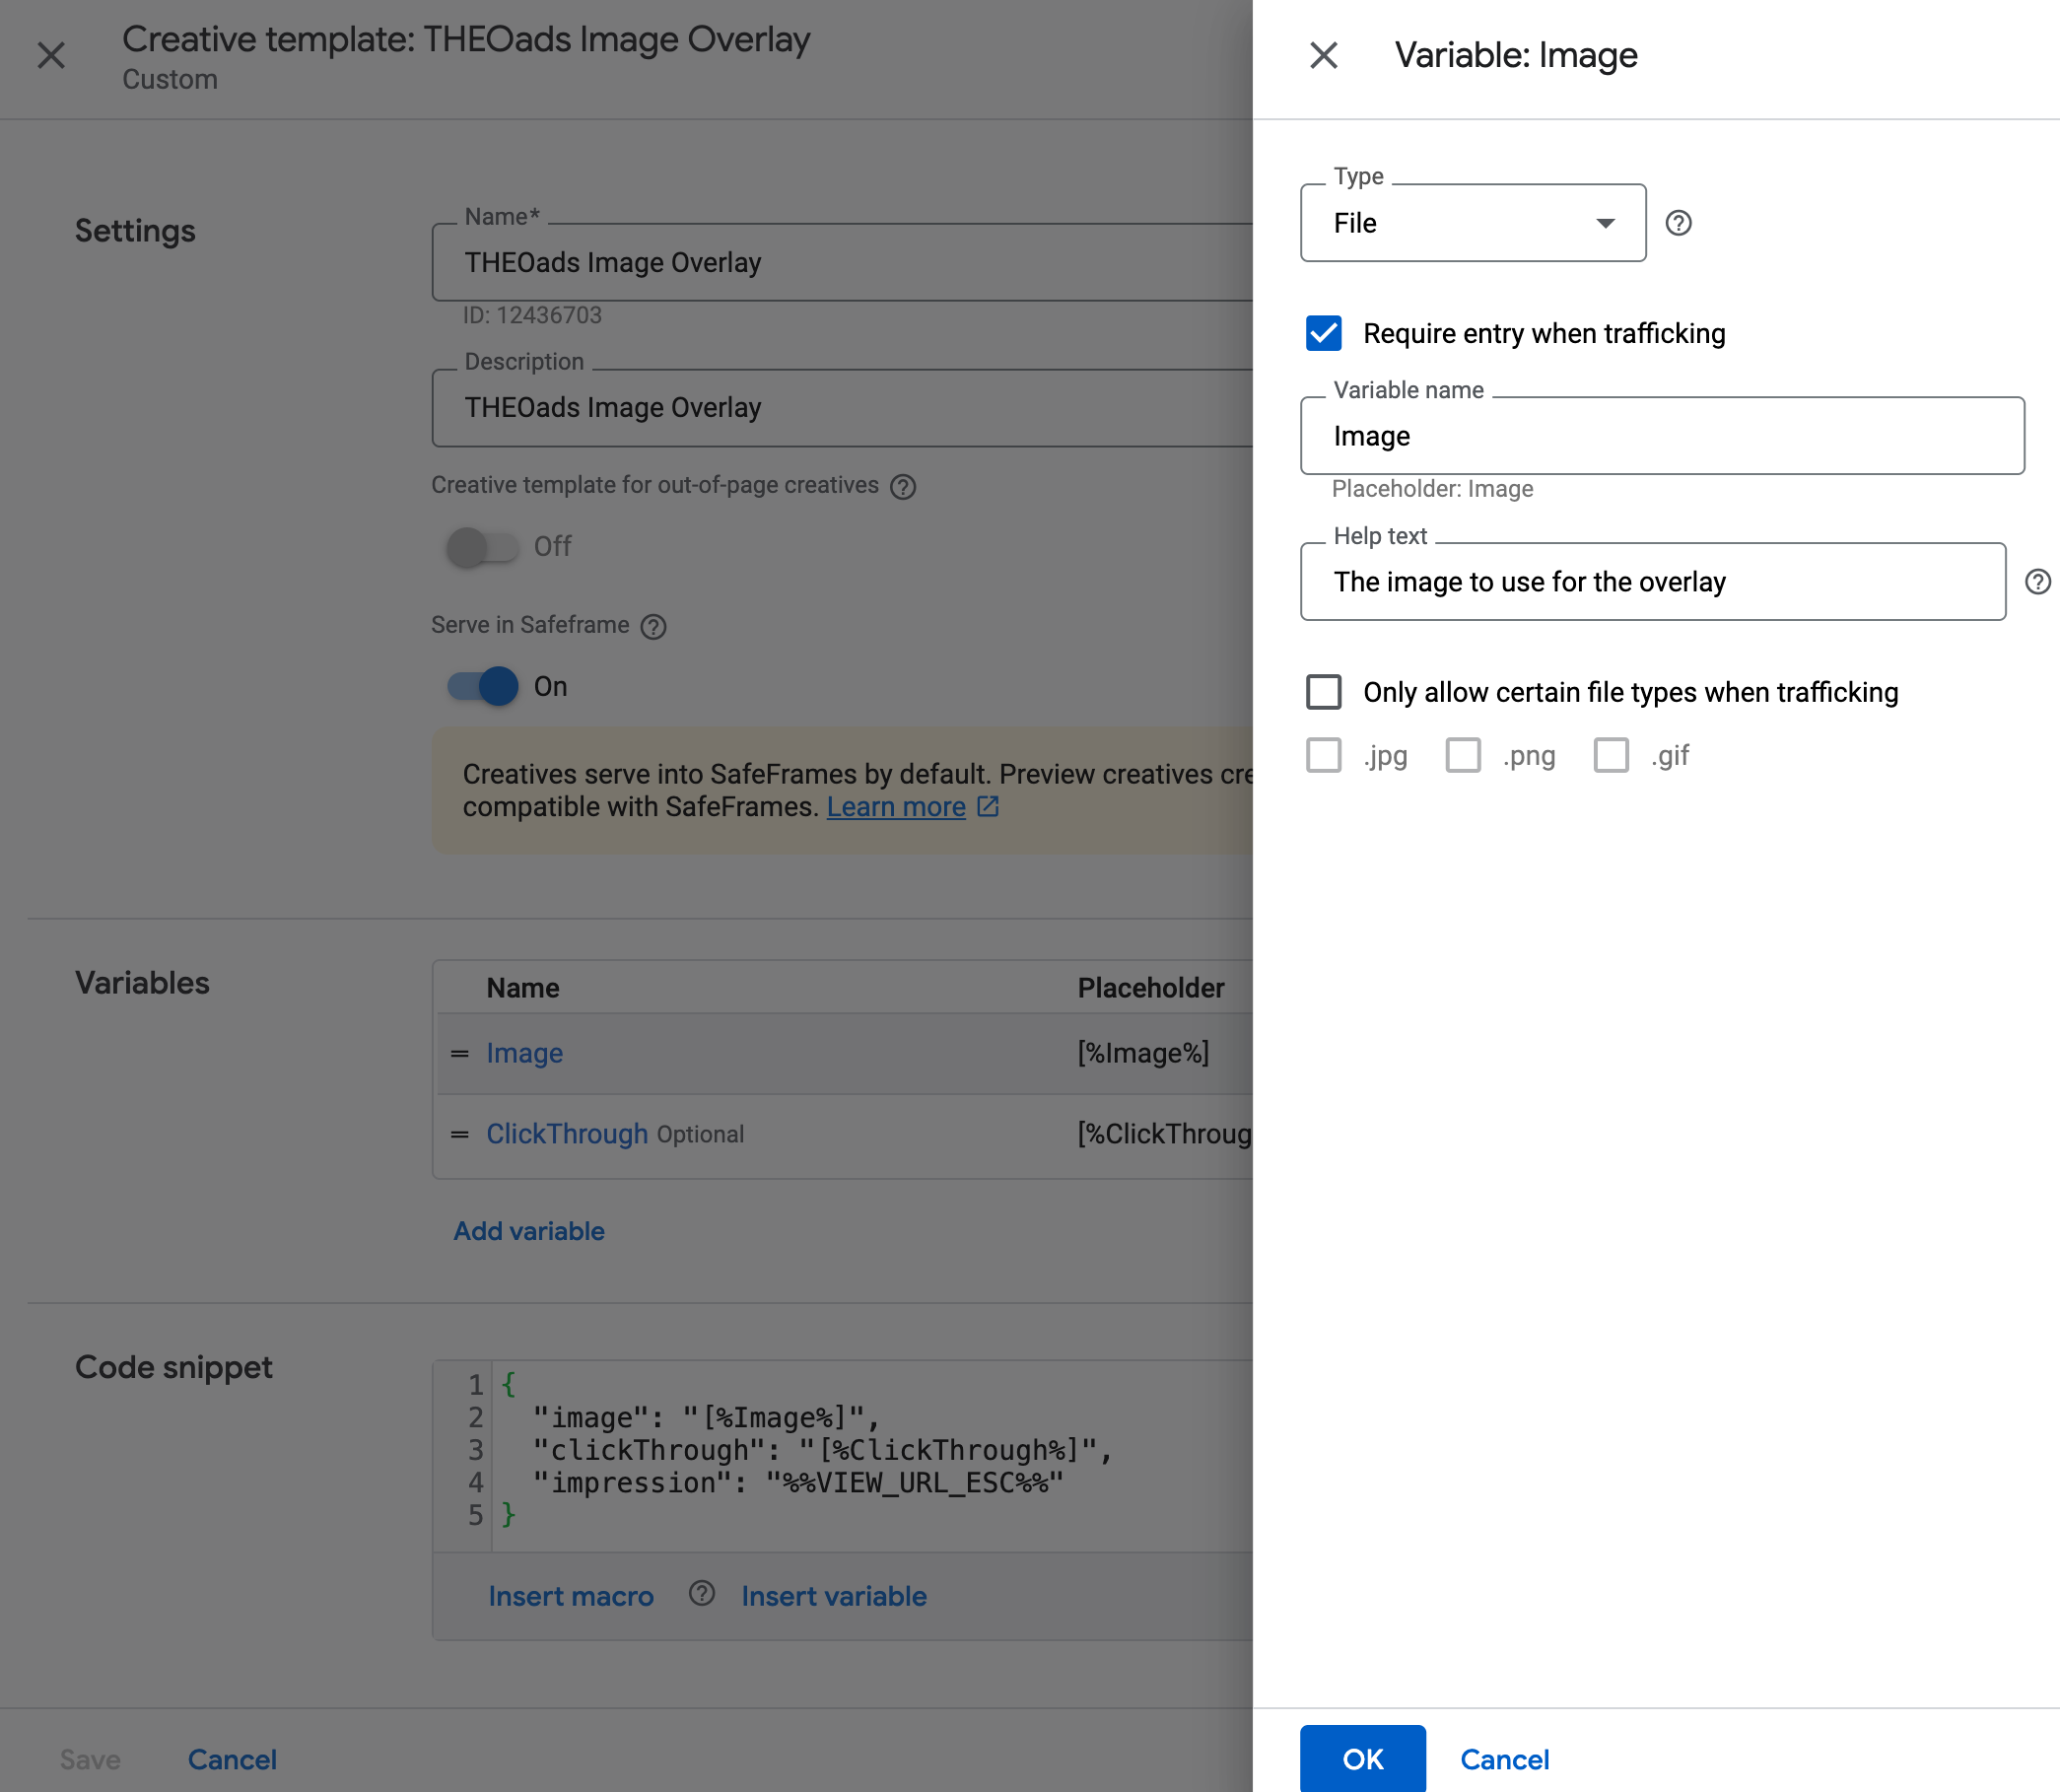Edit the Help text field
This screenshot has height=1792, width=2060.
pos(1652,582)
